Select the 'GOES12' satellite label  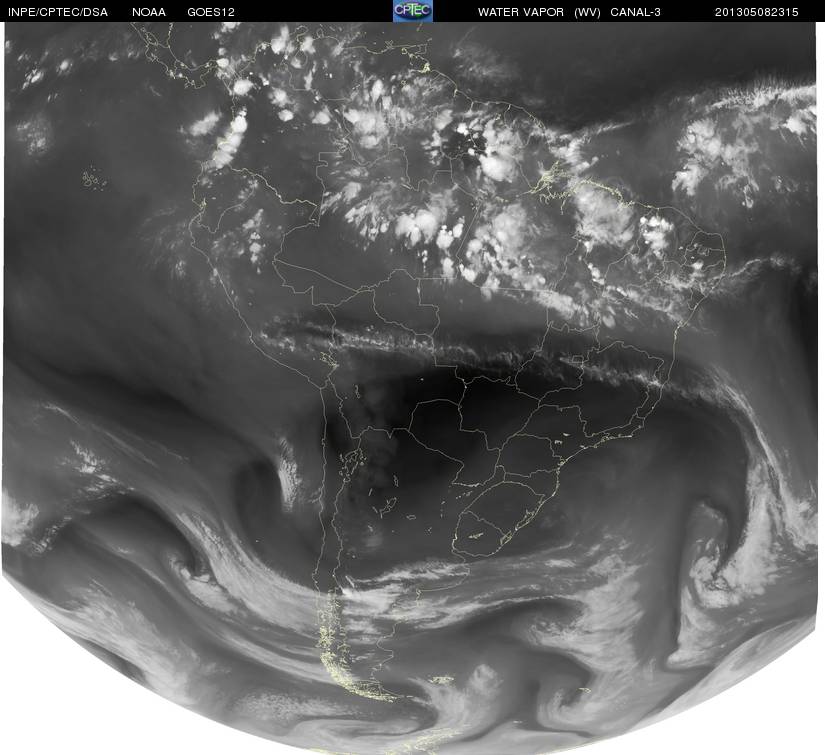point(211,12)
